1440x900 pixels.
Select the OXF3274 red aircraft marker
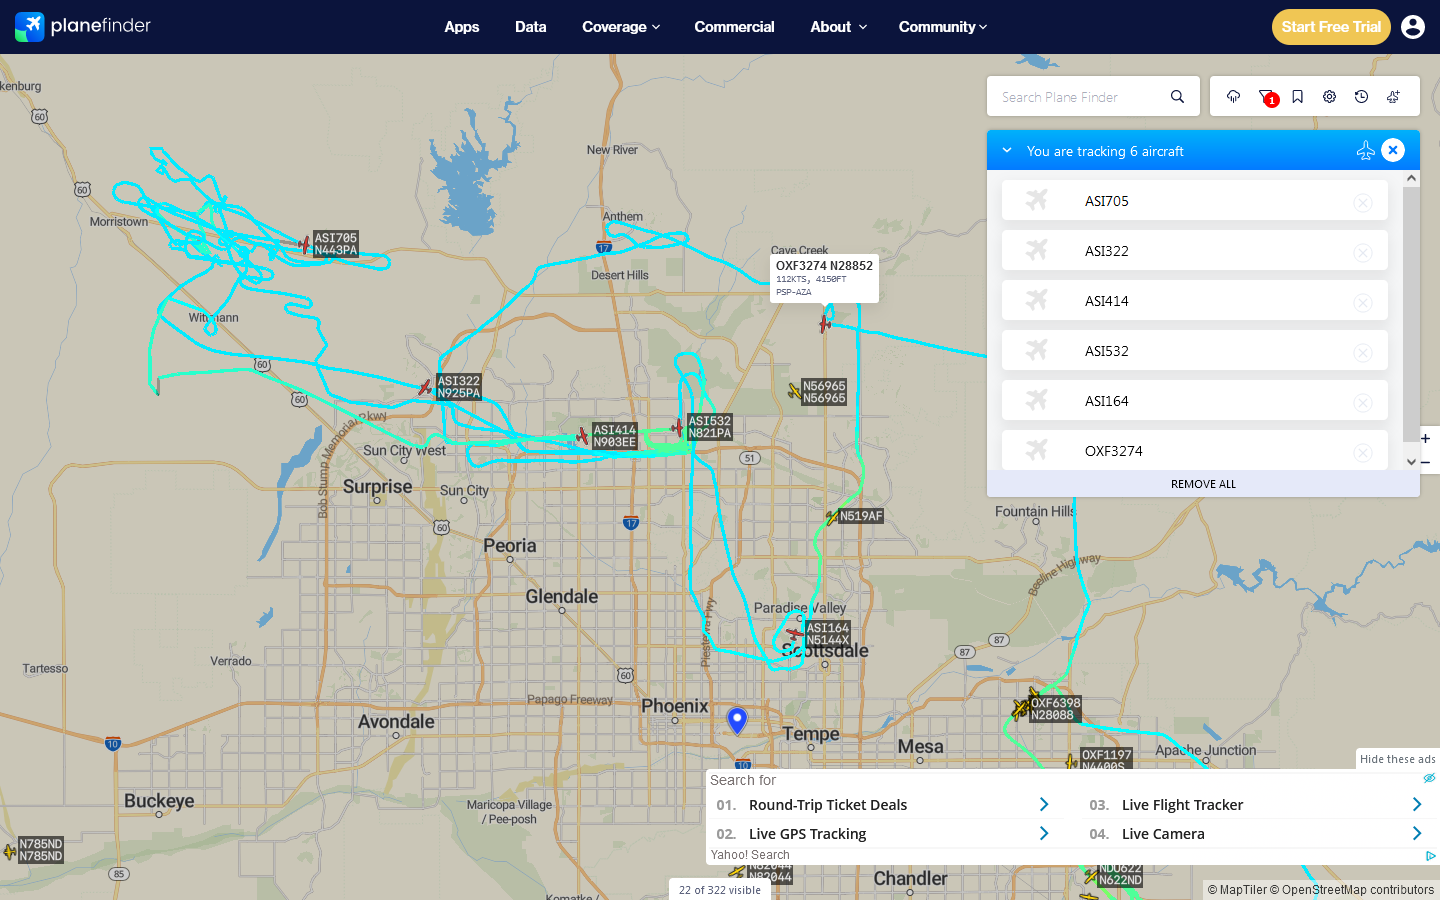tap(825, 324)
